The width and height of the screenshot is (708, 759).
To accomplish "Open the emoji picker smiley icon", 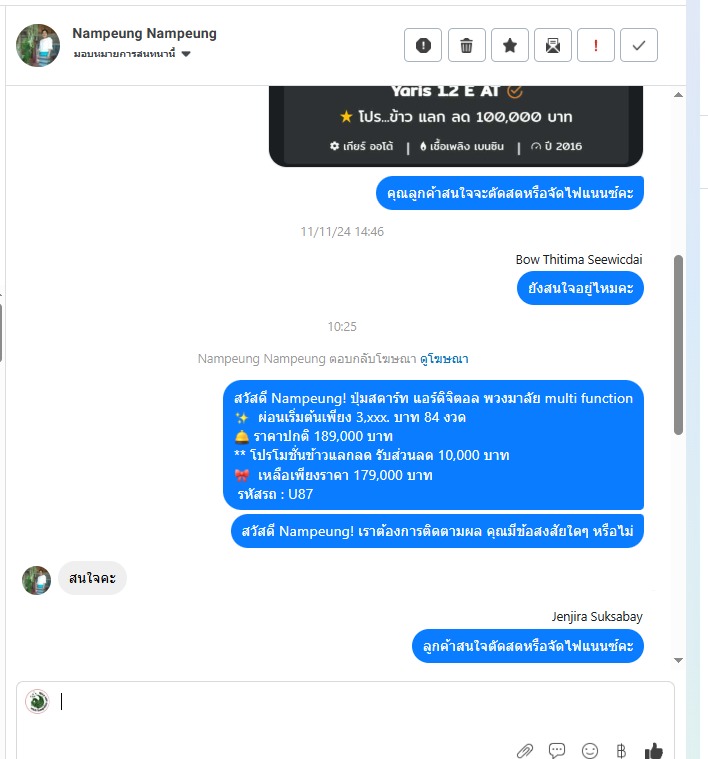I will click(589, 750).
